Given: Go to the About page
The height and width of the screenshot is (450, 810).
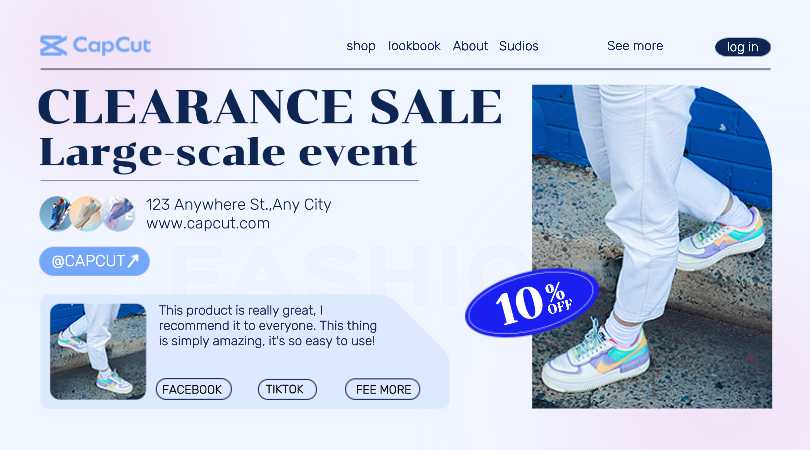Looking at the screenshot, I should [x=470, y=46].
